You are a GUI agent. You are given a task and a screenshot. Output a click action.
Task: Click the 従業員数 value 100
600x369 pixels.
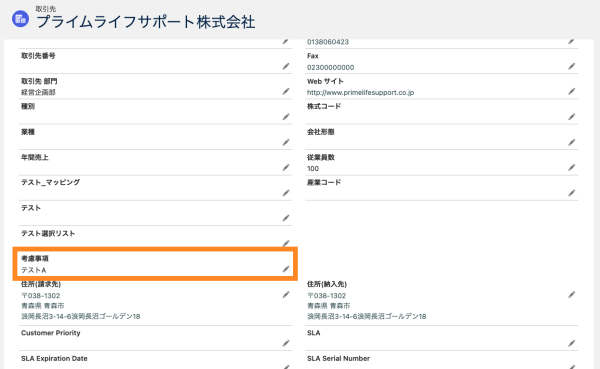point(313,168)
